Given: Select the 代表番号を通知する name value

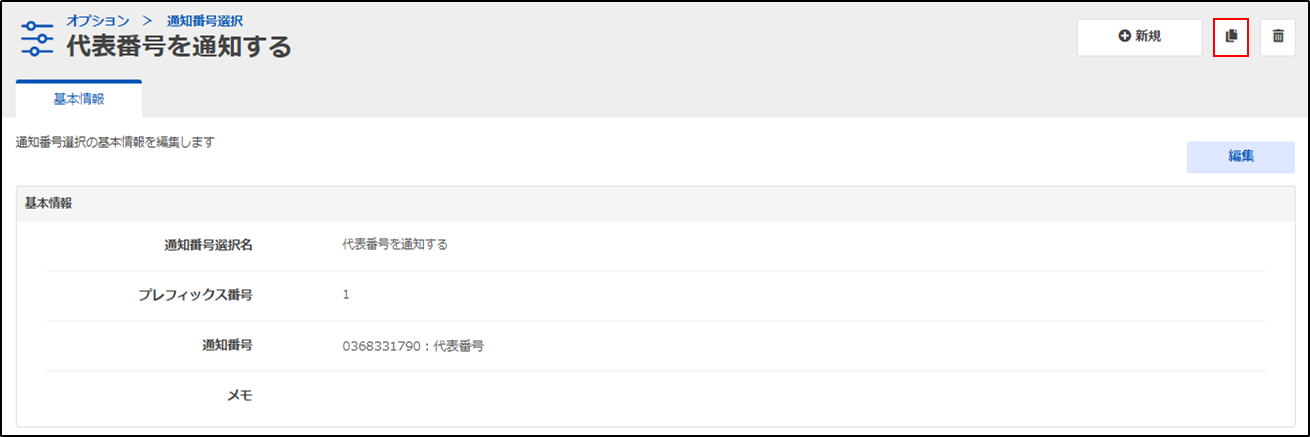Looking at the screenshot, I should click(395, 244).
